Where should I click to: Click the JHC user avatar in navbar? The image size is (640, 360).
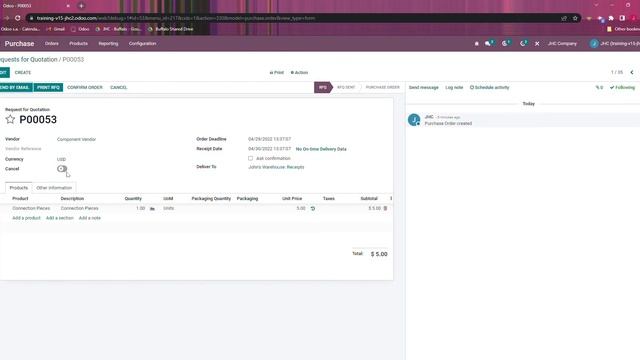(x=594, y=43)
